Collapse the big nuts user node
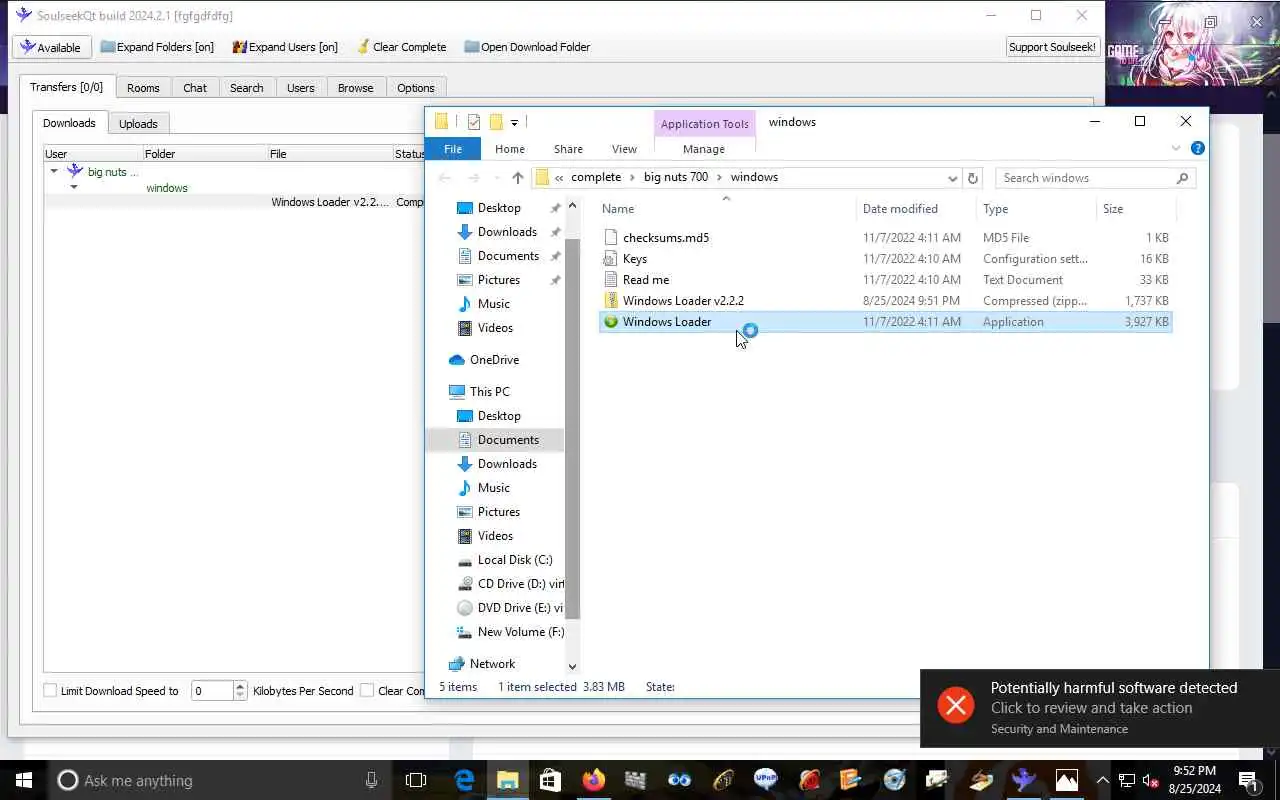 pos(54,171)
